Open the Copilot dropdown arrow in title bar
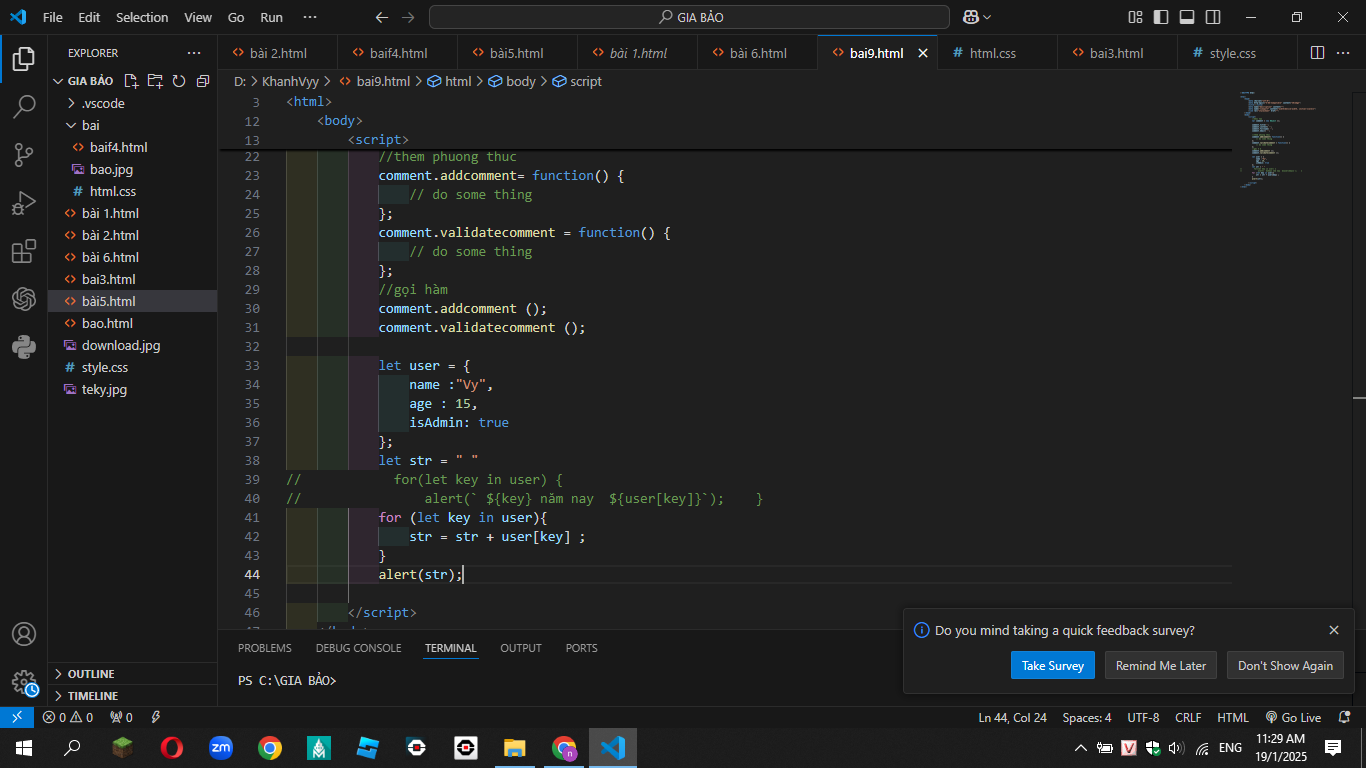1366x768 pixels. tap(987, 17)
